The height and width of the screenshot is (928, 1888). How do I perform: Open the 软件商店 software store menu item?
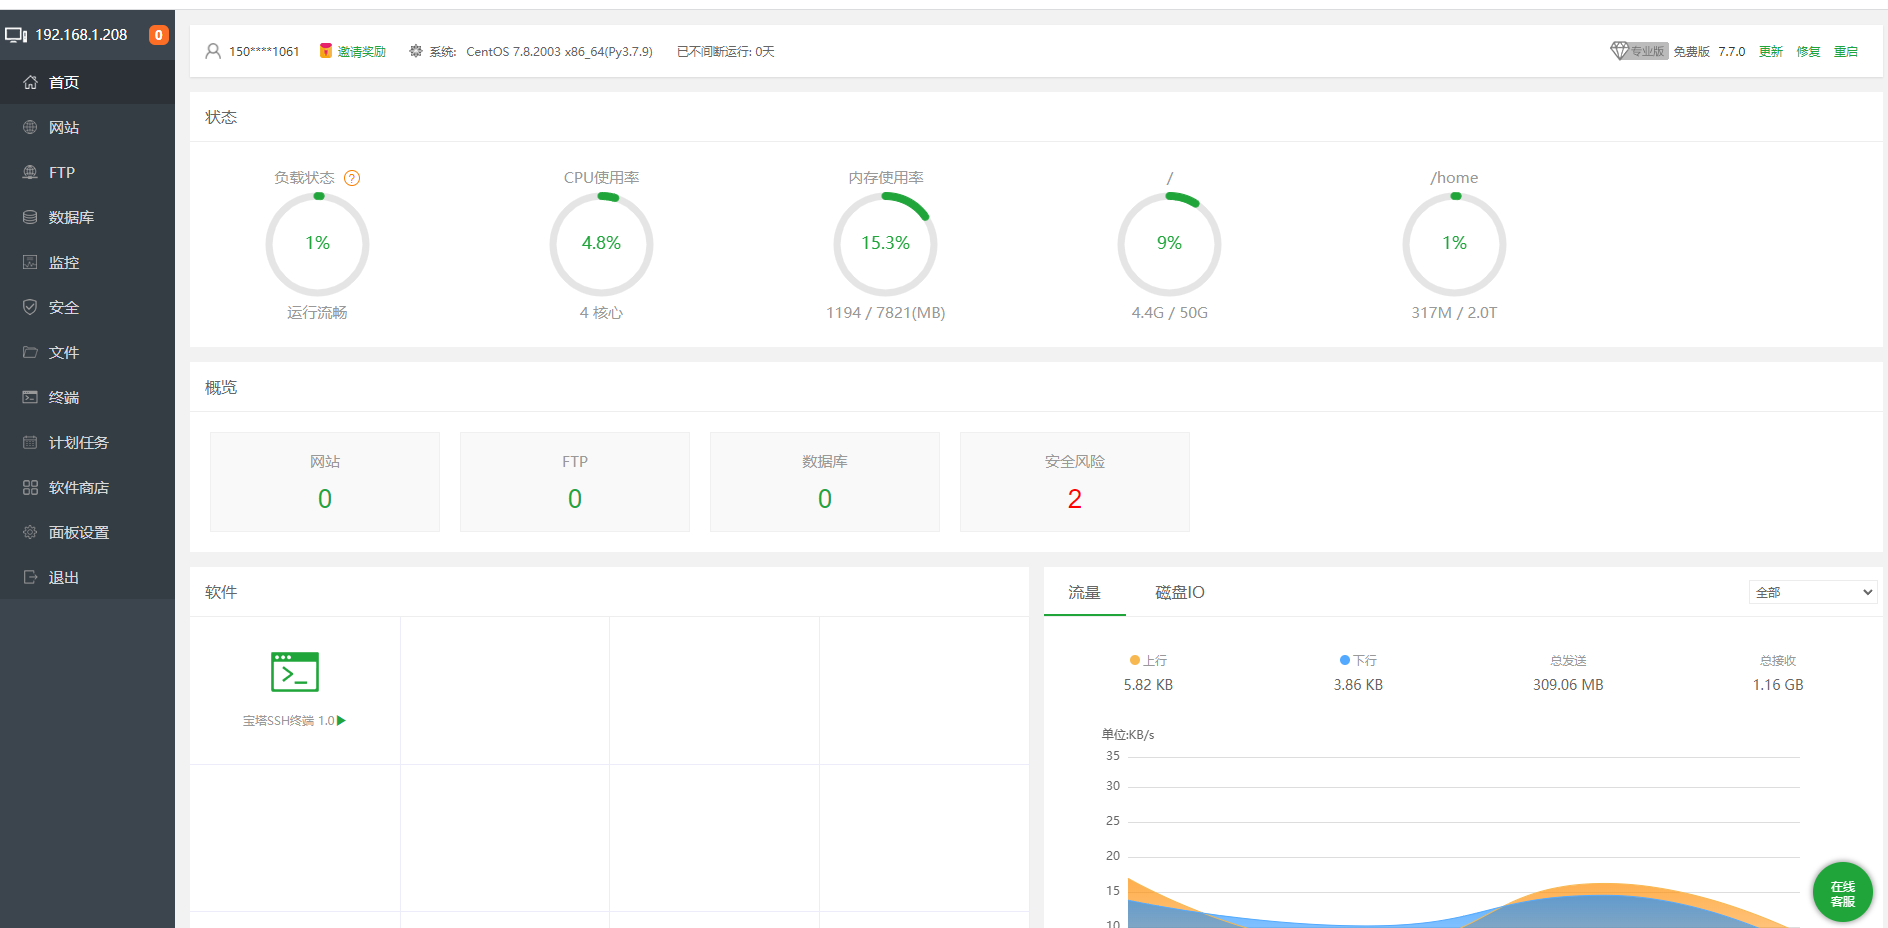87,487
